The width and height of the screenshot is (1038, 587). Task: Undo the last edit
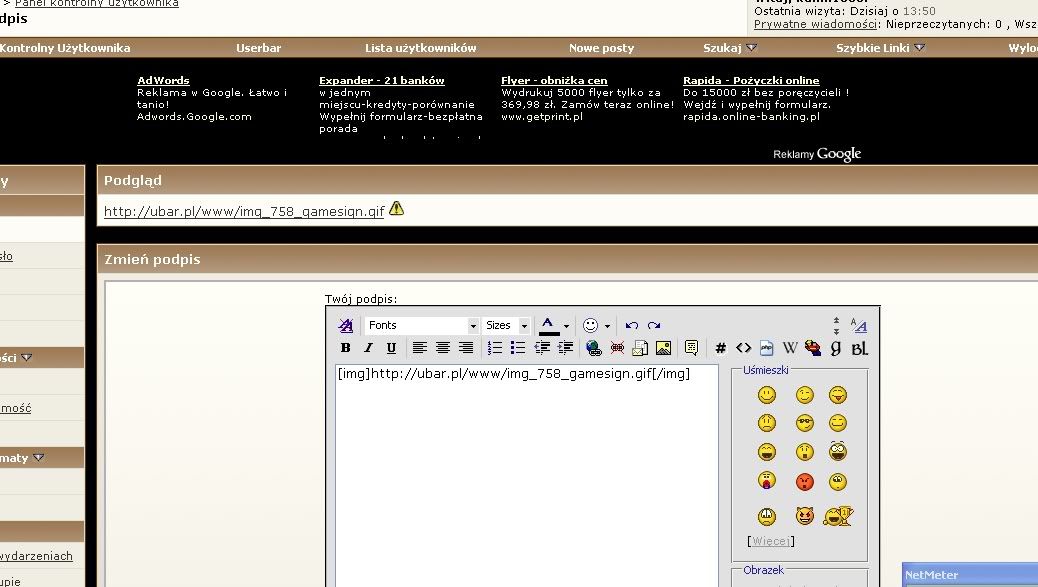[632, 325]
